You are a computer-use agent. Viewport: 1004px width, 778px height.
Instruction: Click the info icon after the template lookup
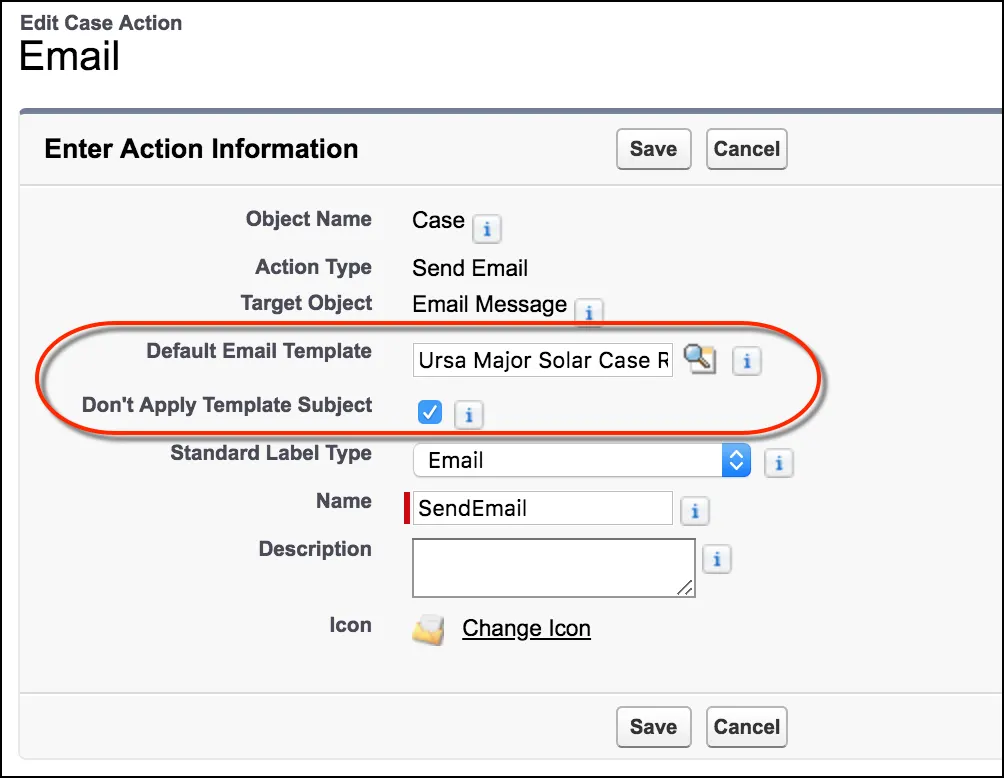click(746, 361)
